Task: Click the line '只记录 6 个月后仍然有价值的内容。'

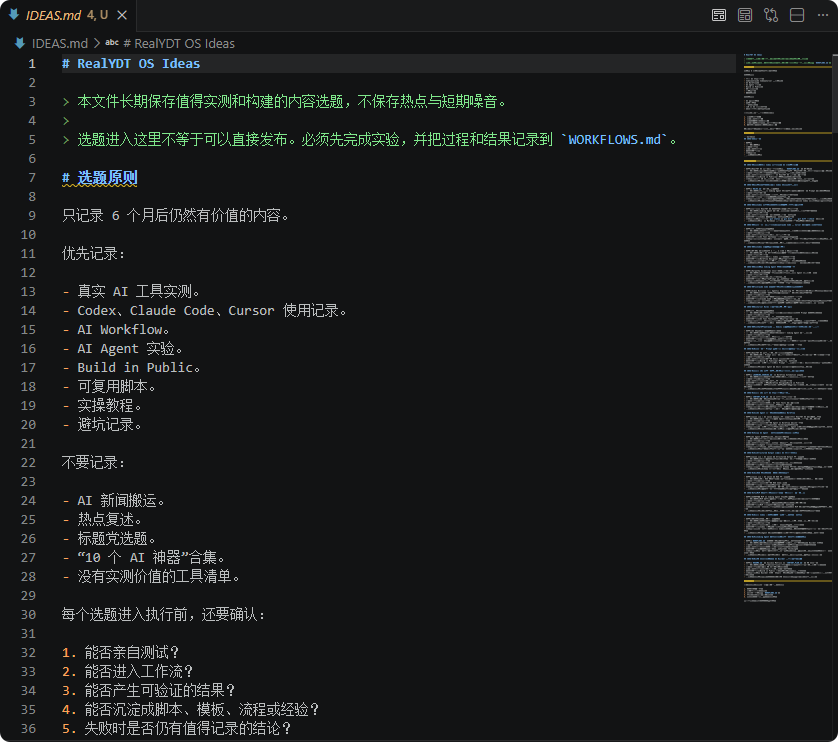Action: [x=175, y=215]
